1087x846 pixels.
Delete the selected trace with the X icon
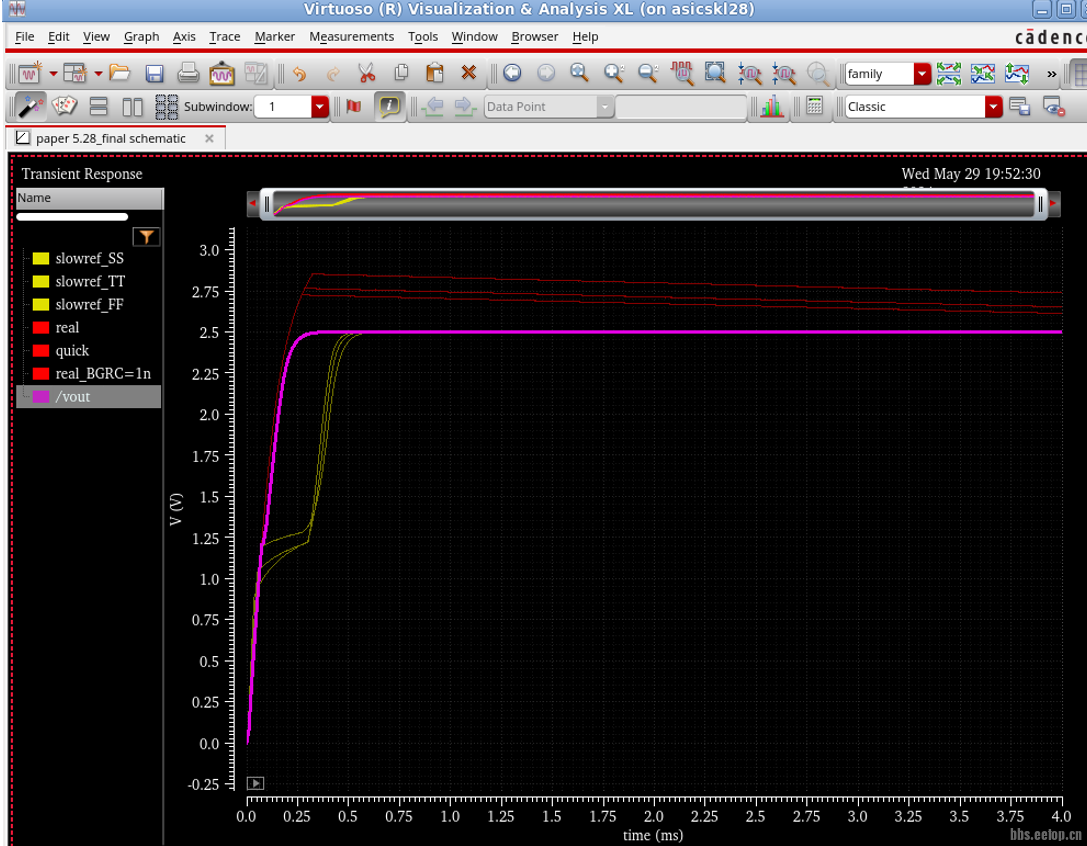coord(469,72)
